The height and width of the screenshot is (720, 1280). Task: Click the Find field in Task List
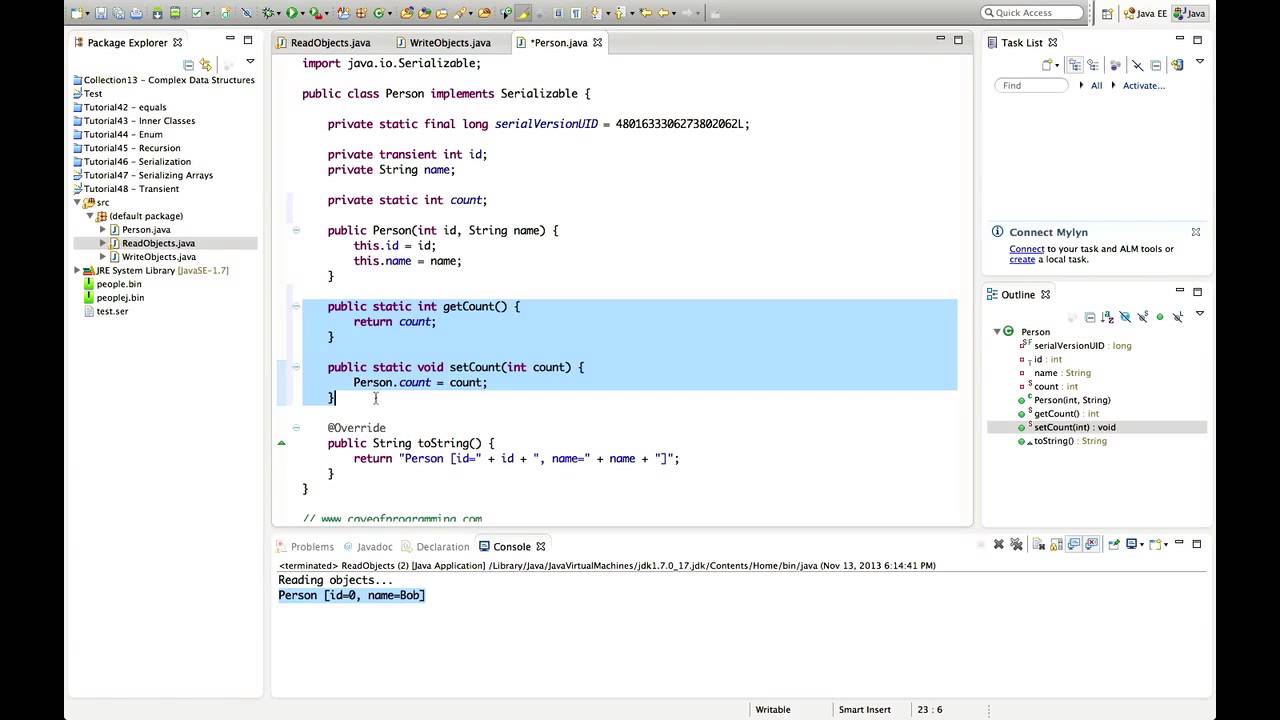[1031, 85]
